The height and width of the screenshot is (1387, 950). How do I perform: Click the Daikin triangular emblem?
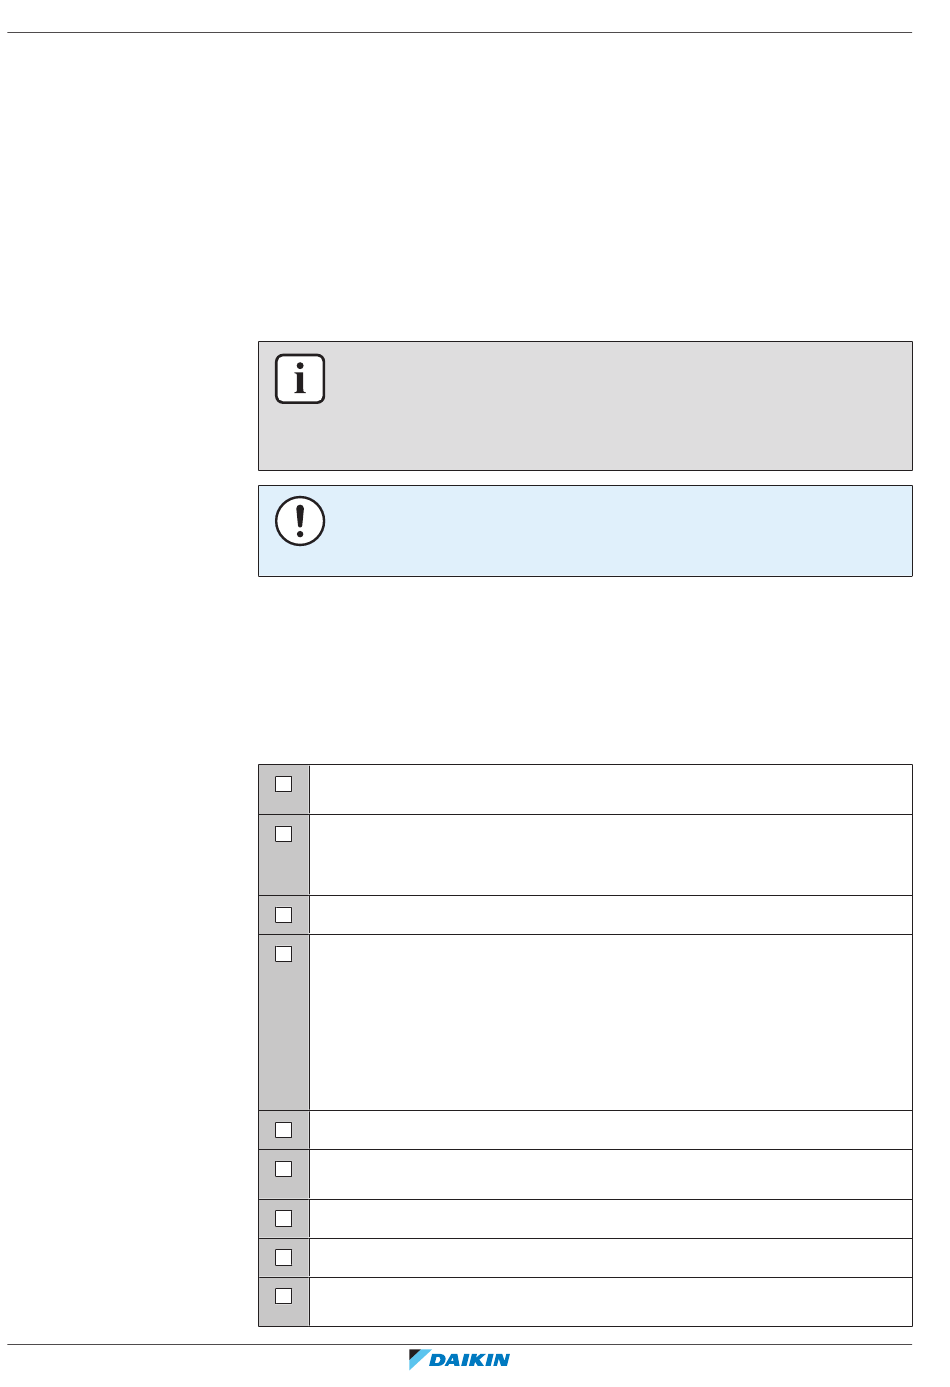418,1360
